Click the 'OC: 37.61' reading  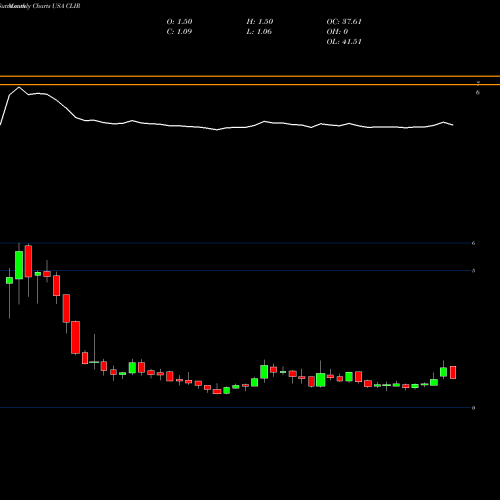coord(344,21)
